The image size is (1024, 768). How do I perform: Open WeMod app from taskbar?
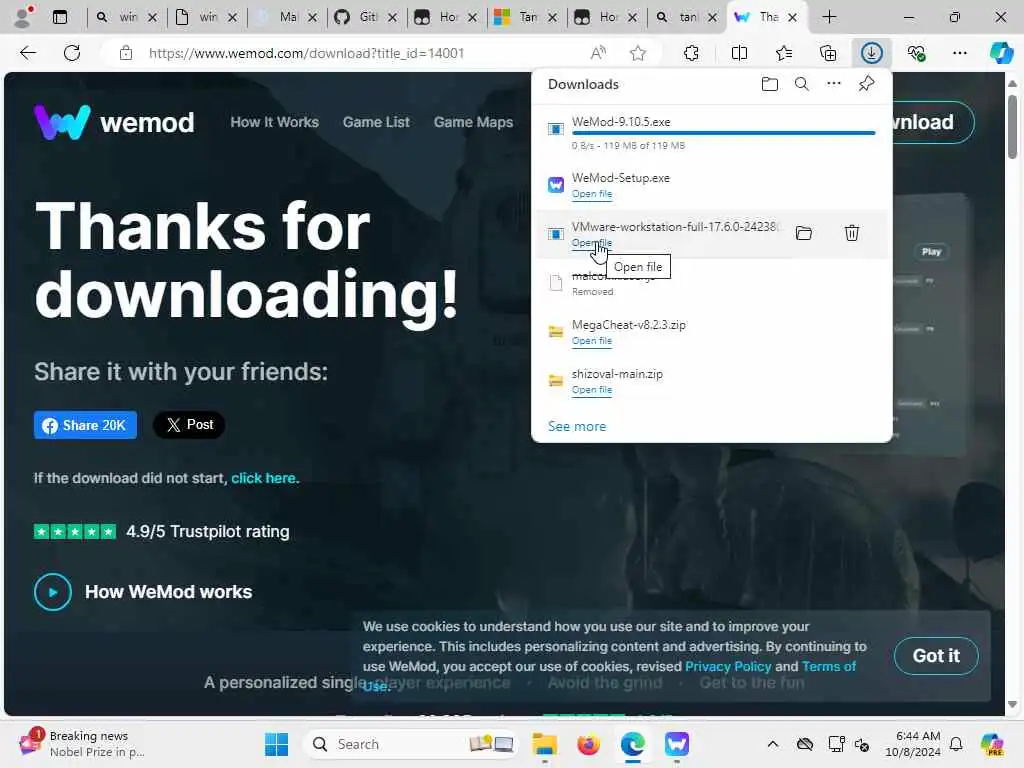(x=677, y=744)
